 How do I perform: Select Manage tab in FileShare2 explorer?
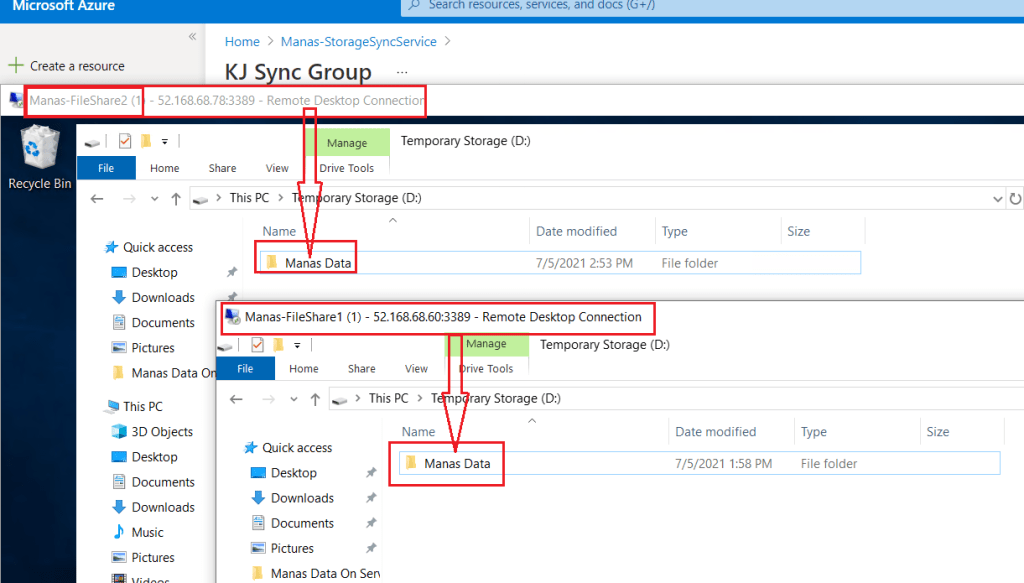[x=347, y=143]
